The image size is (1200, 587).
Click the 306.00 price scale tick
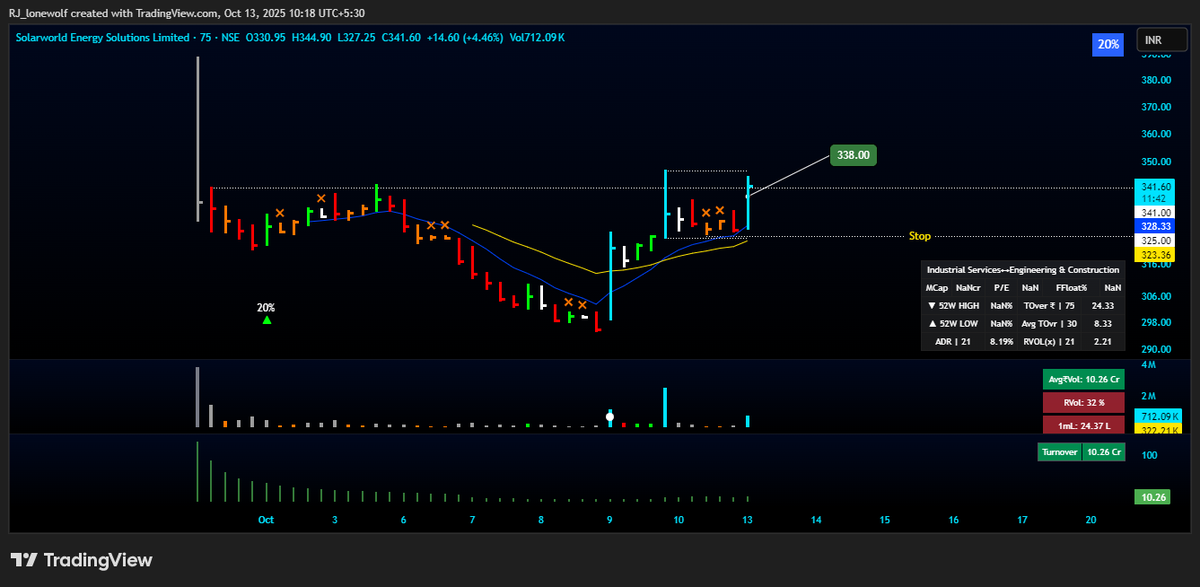coord(1156,296)
